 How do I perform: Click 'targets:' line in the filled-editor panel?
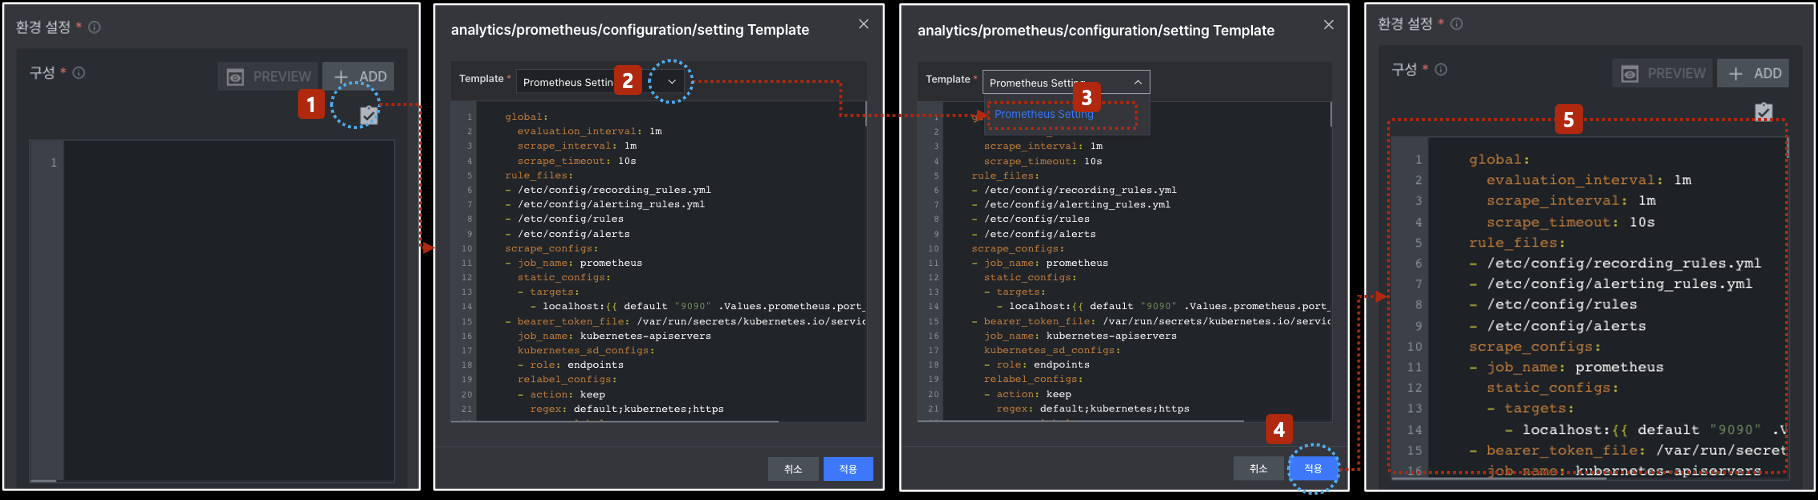(x=1539, y=408)
